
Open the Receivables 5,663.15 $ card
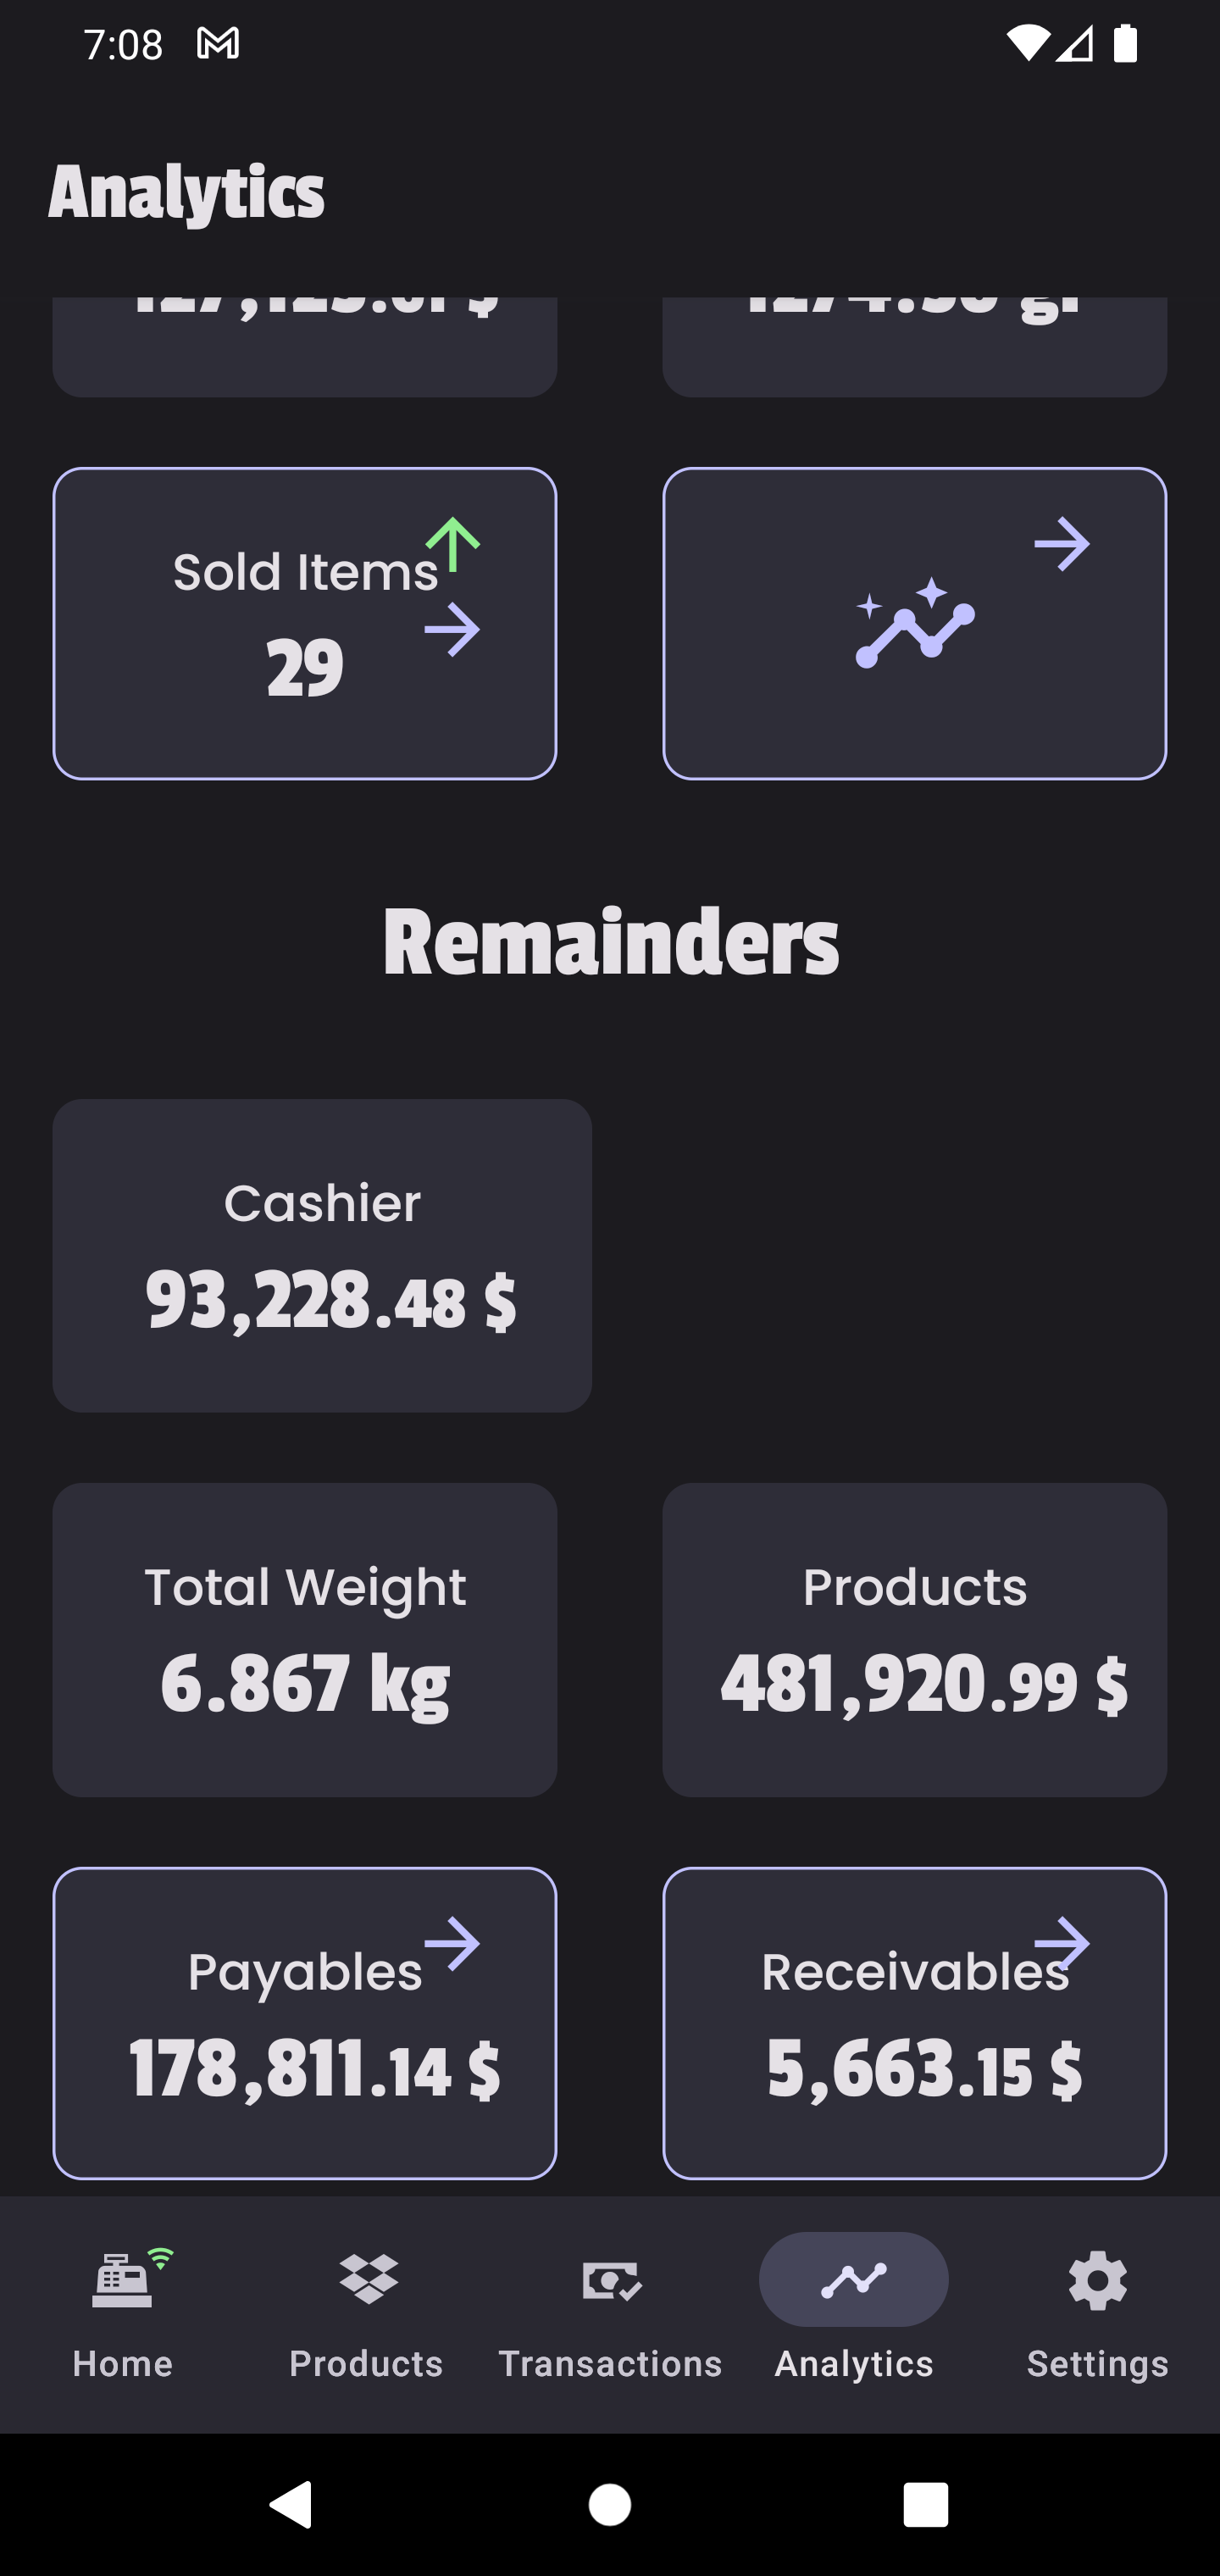(x=915, y=2022)
